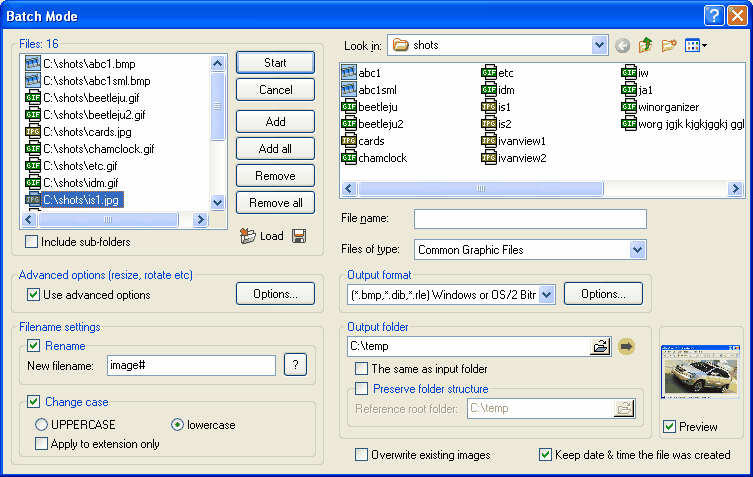Expand the Output format dropdown

tap(546, 294)
